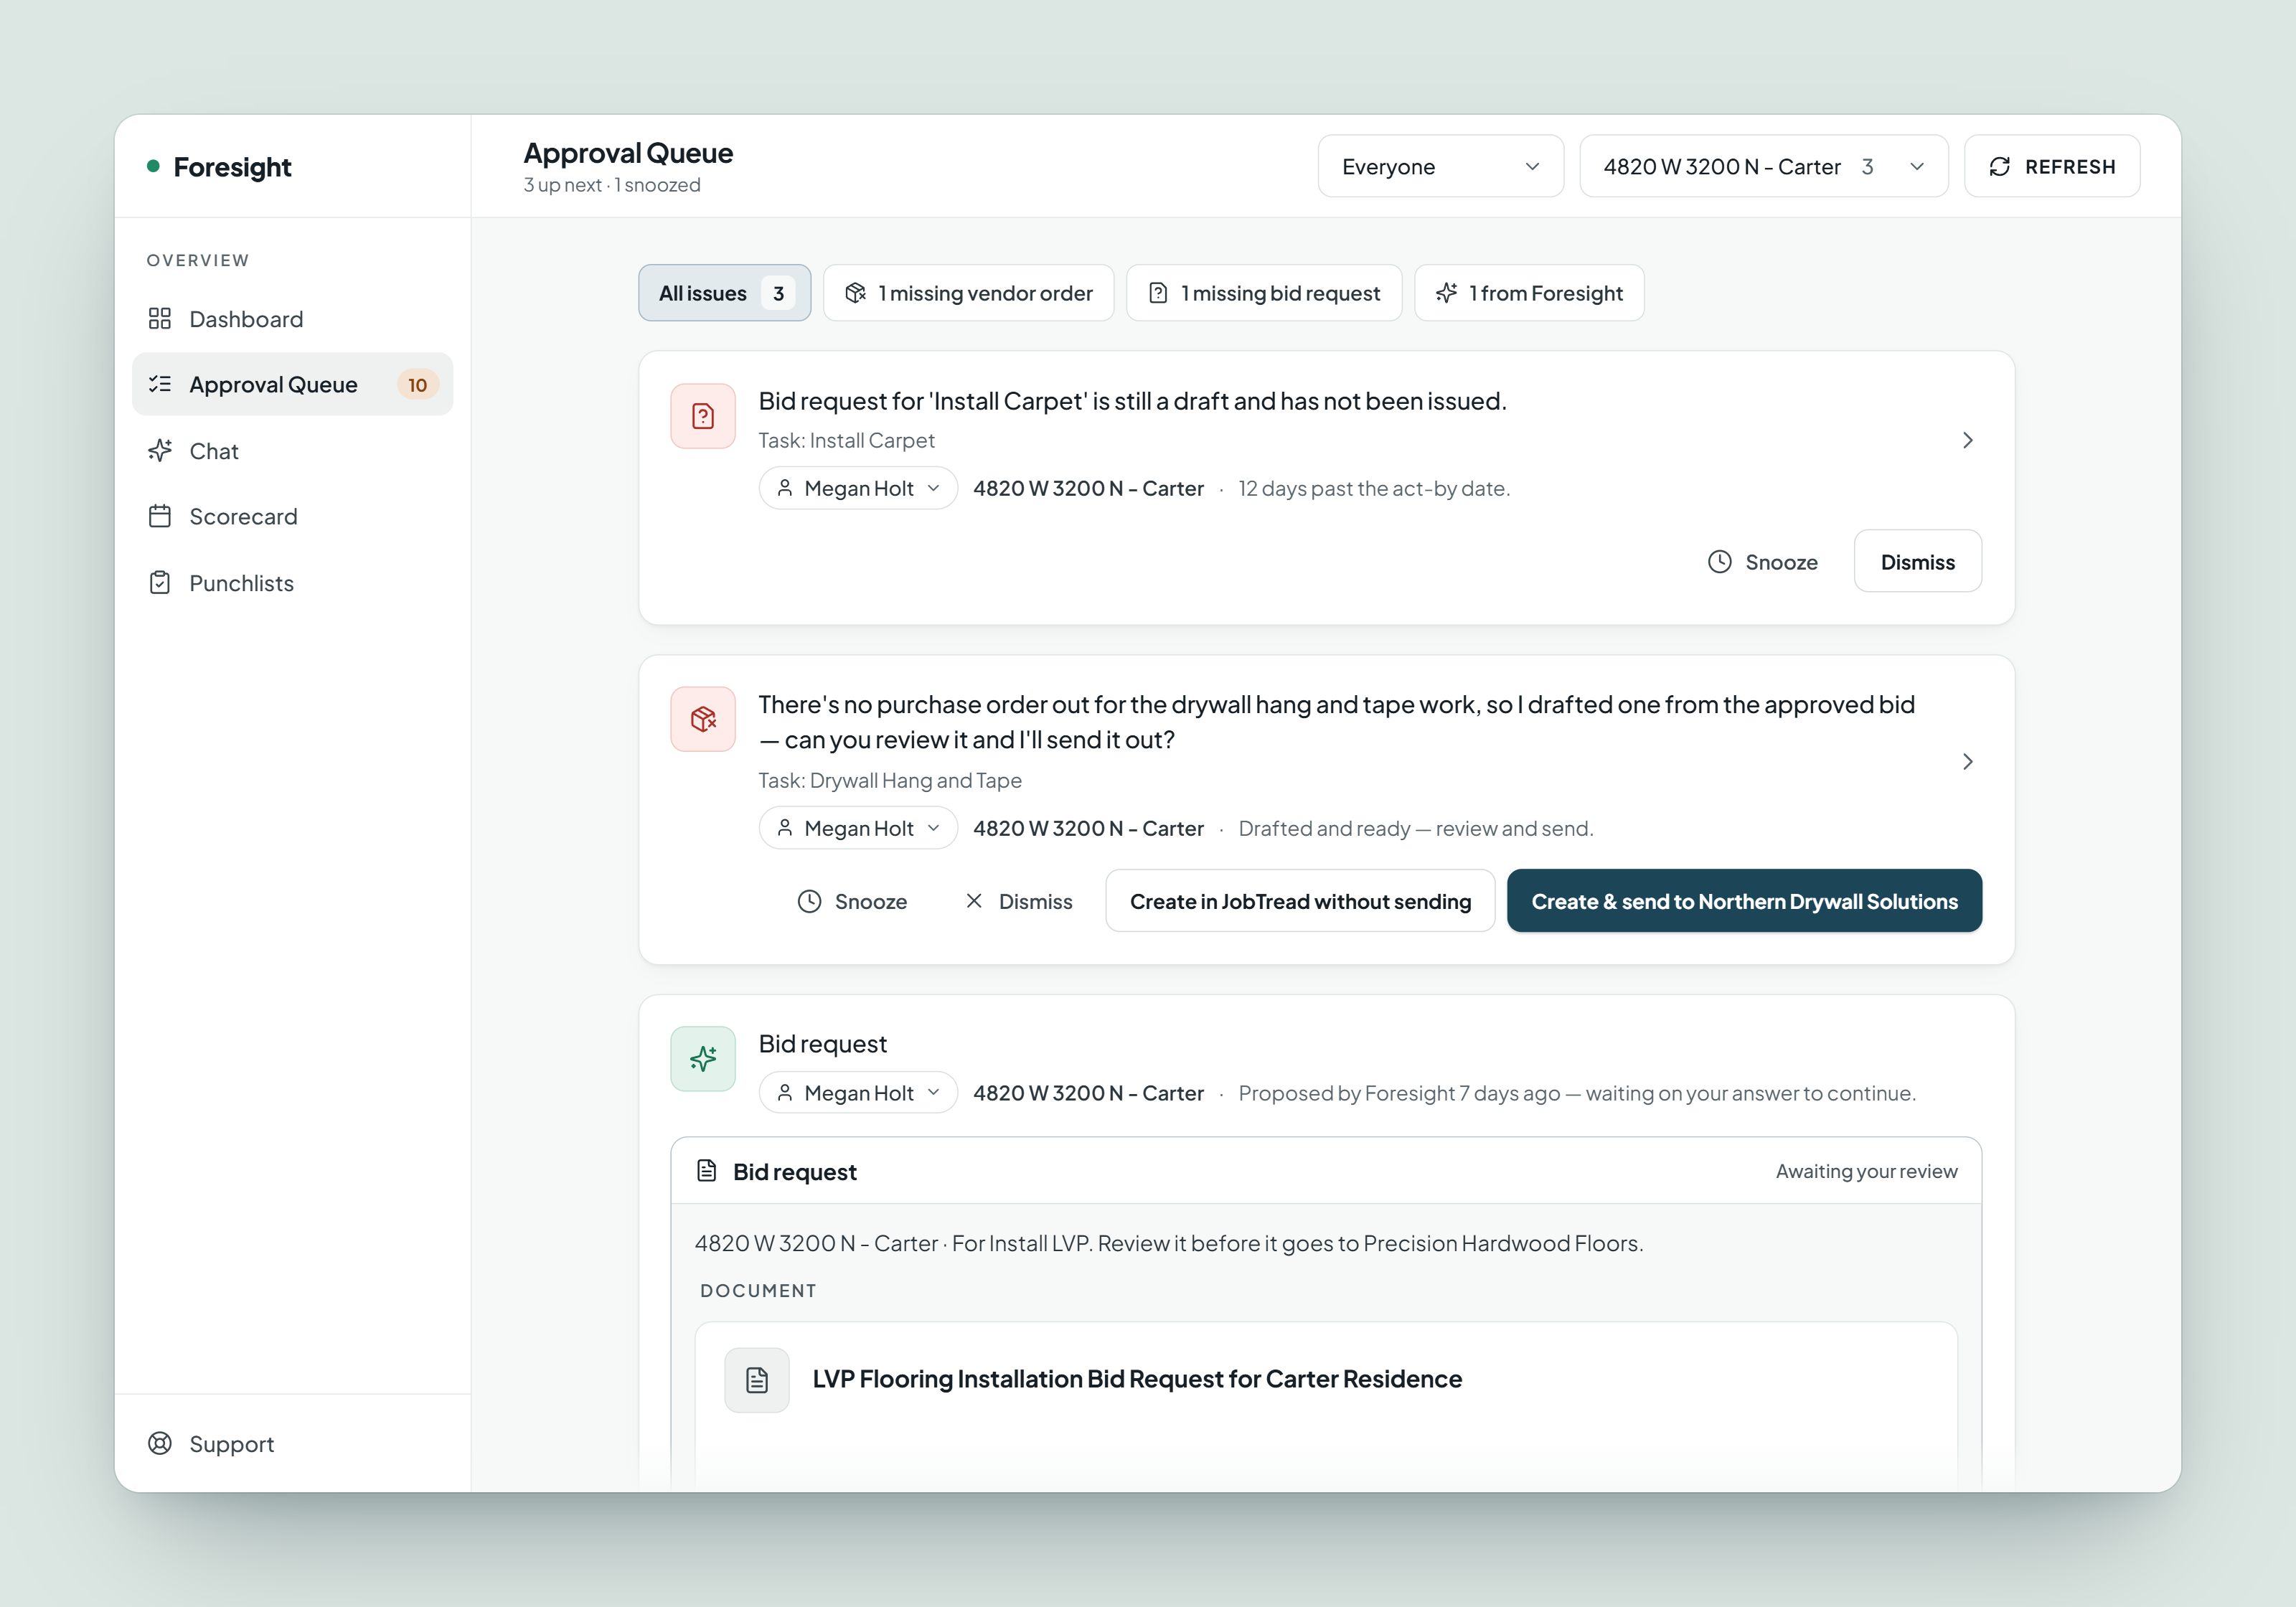
Task: Click the Awaiting your review status text
Action: tap(1866, 1172)
